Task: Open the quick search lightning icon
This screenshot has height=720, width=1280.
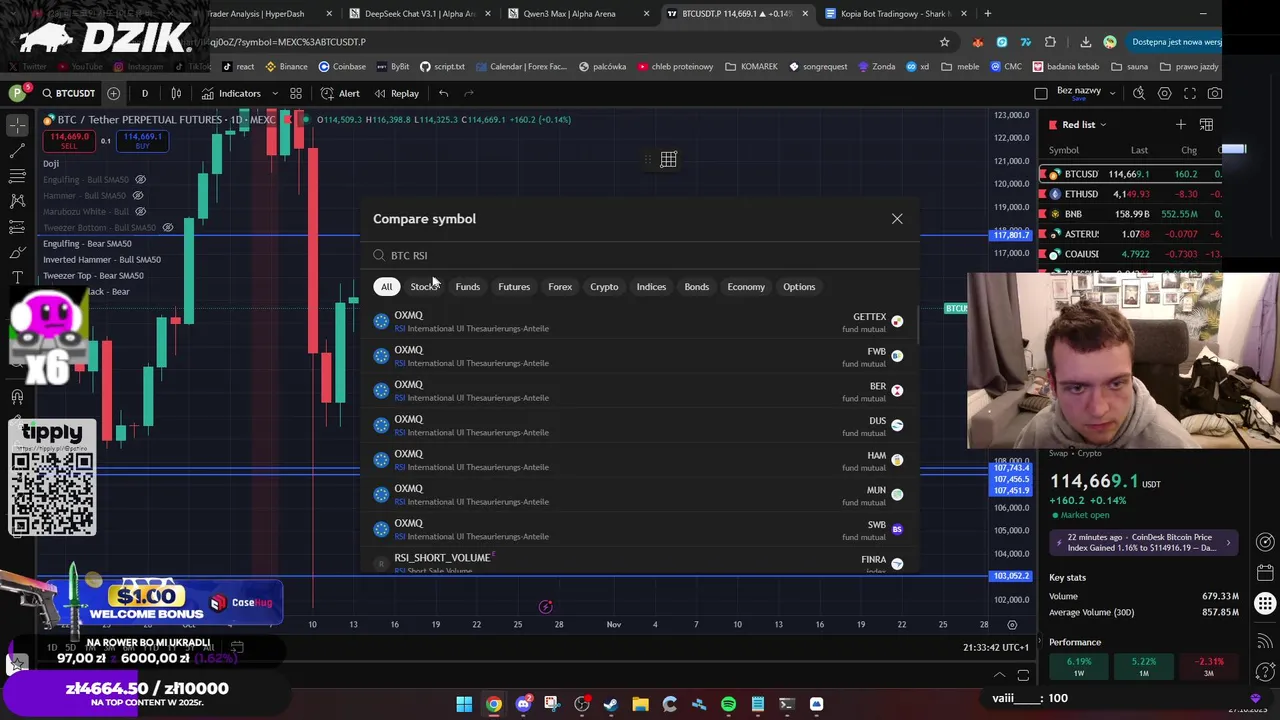Action: [x=1139, y=93]
